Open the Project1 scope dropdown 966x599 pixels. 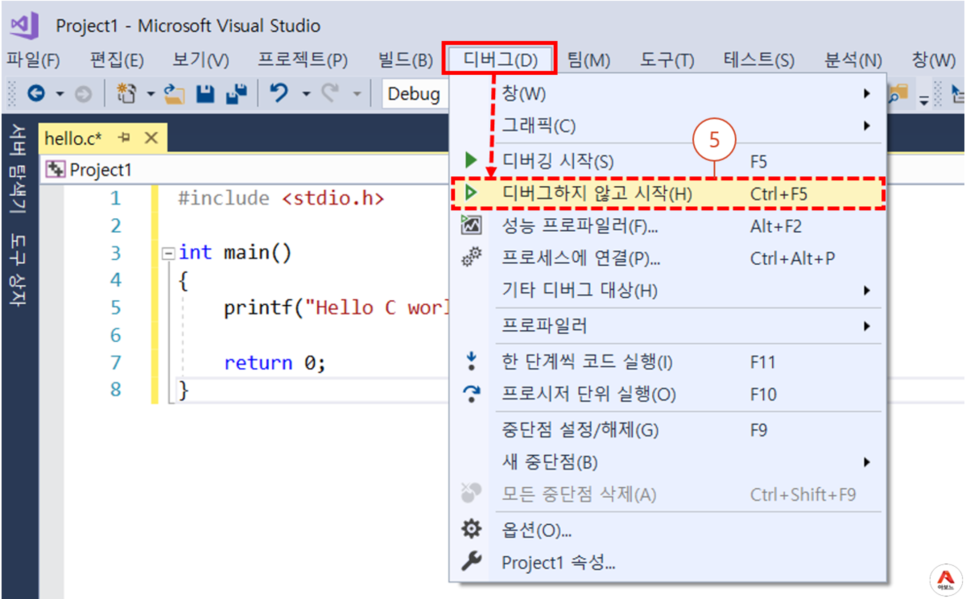click(246, 169)
